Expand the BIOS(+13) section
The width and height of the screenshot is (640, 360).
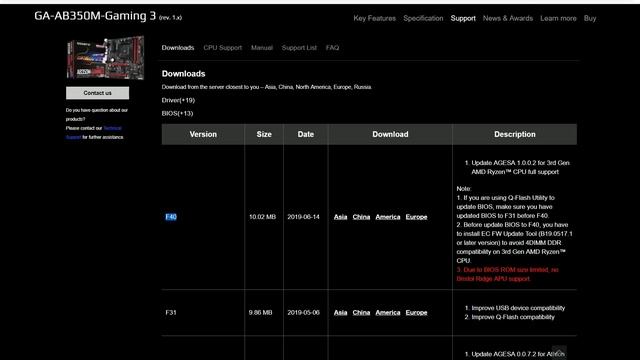click(177, 113)
